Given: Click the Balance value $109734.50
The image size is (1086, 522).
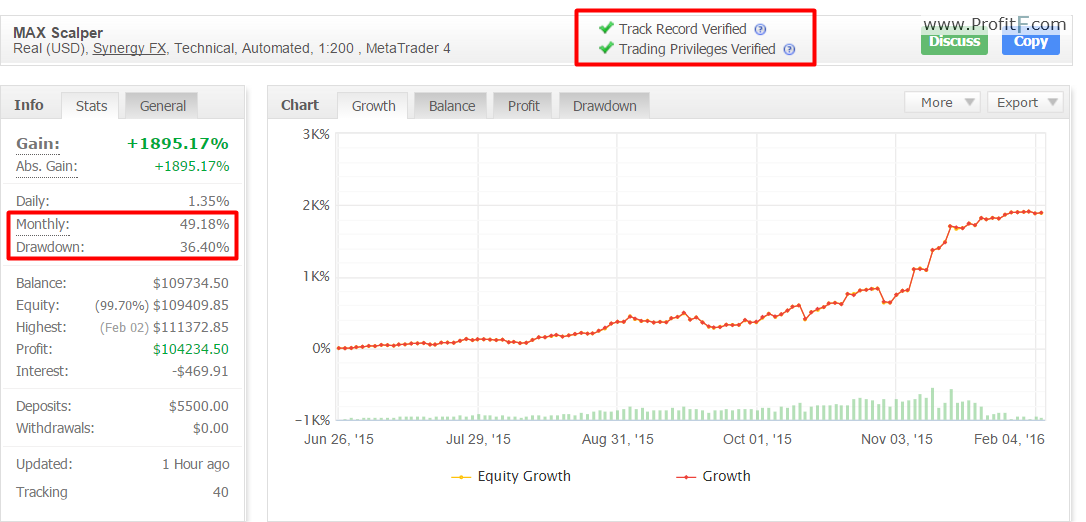Looking at the screenshot, I should [x=190, y=283].
